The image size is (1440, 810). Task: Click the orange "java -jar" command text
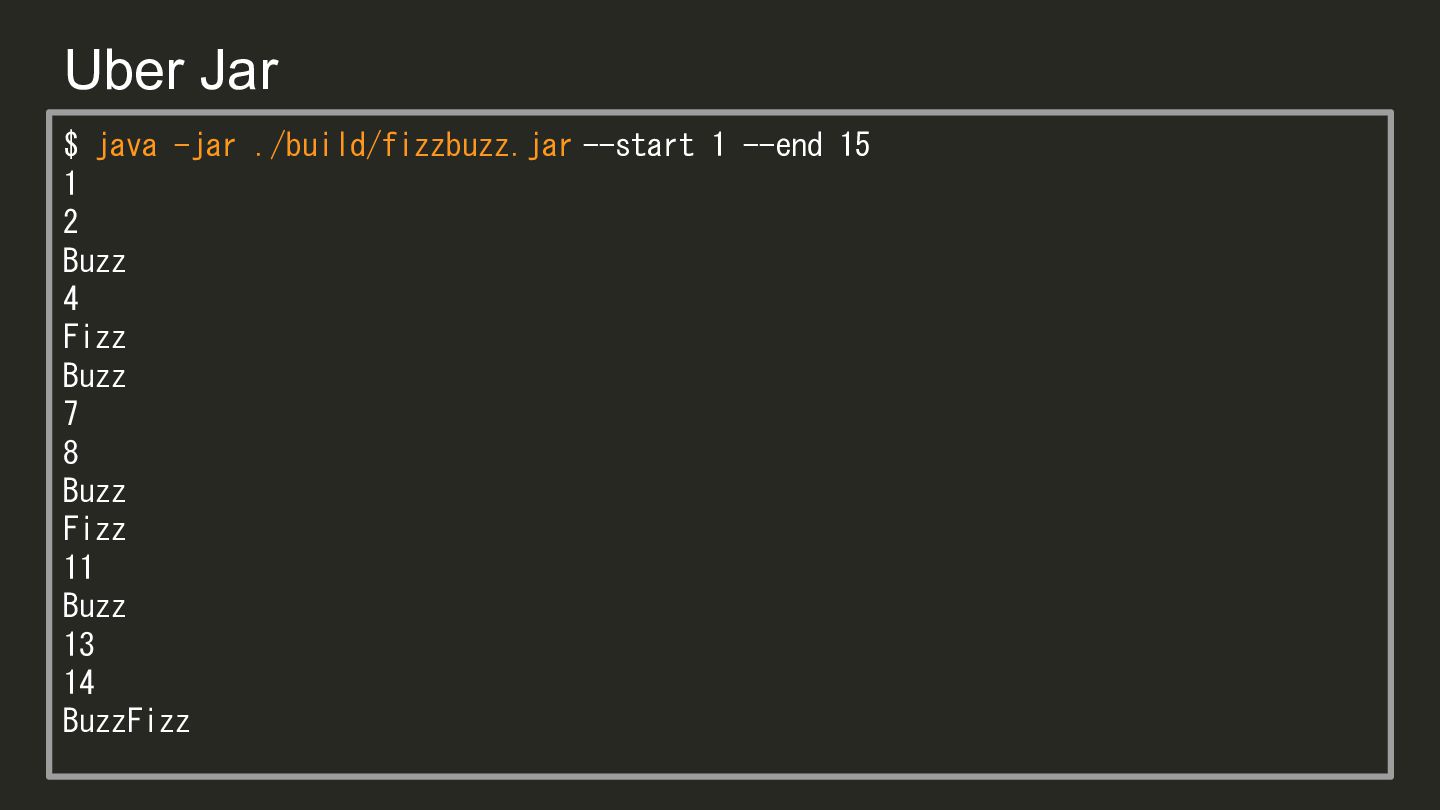tap(166, 146)
